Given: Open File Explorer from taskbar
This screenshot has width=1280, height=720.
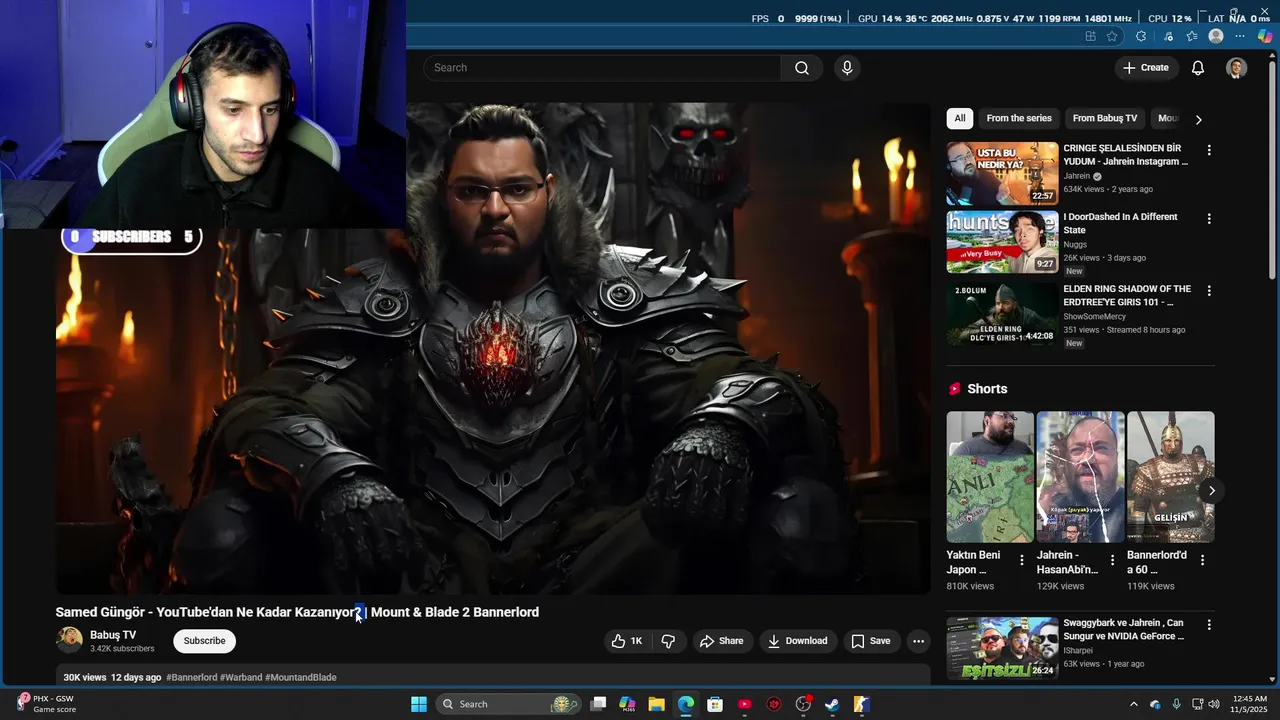Looking at the screenshot, I should point(656,704).
